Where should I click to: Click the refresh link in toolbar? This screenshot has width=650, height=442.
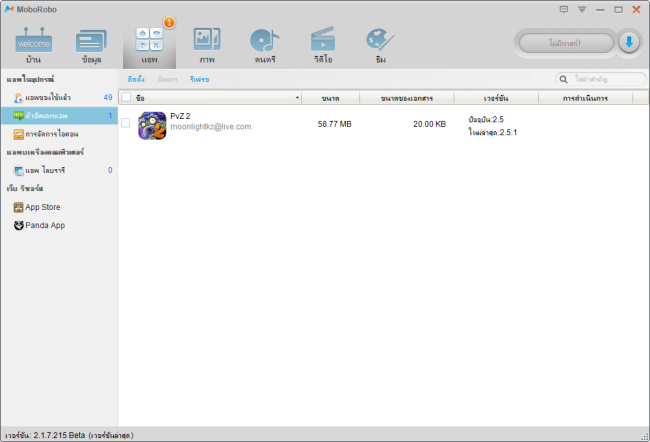199,79
